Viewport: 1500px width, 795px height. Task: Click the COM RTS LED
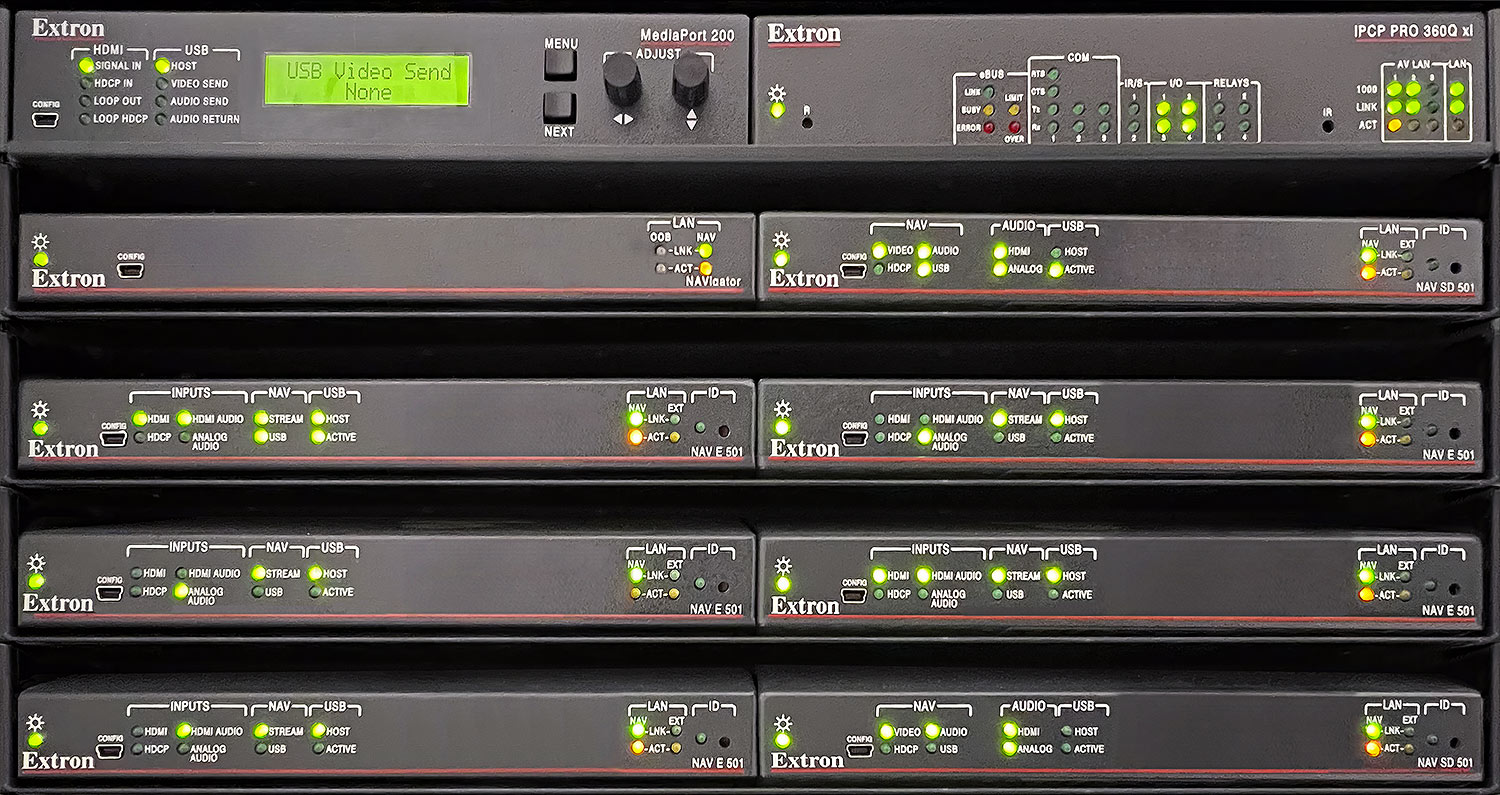(1054, 75)
